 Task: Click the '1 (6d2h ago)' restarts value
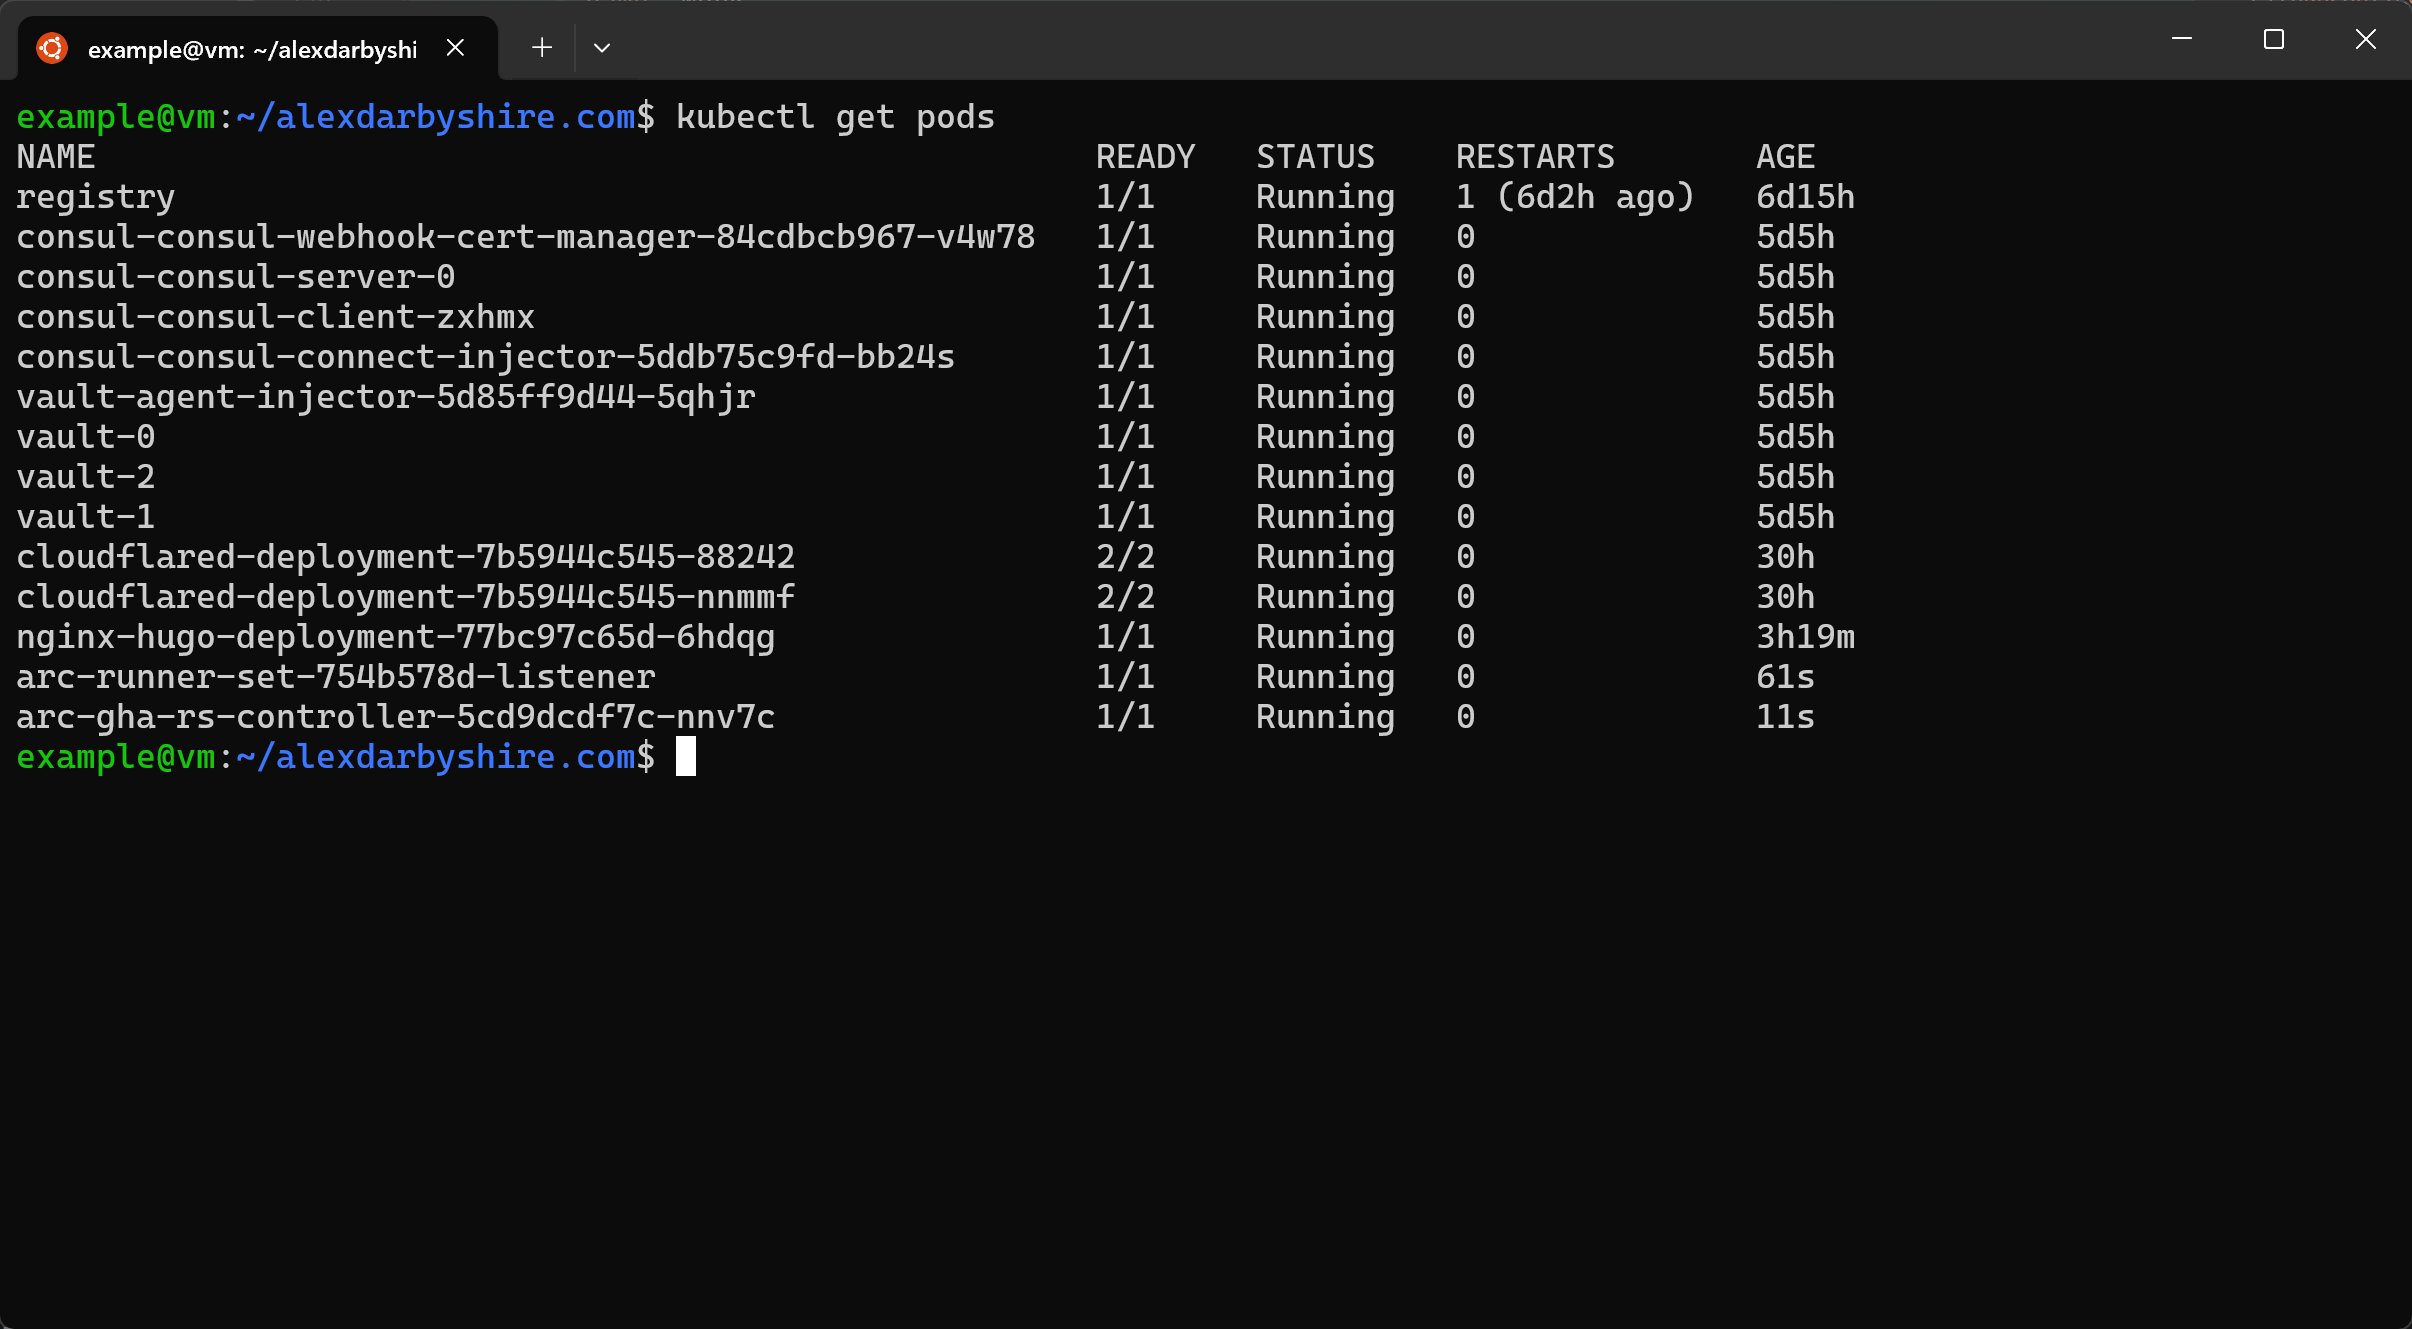(1576, 197)
